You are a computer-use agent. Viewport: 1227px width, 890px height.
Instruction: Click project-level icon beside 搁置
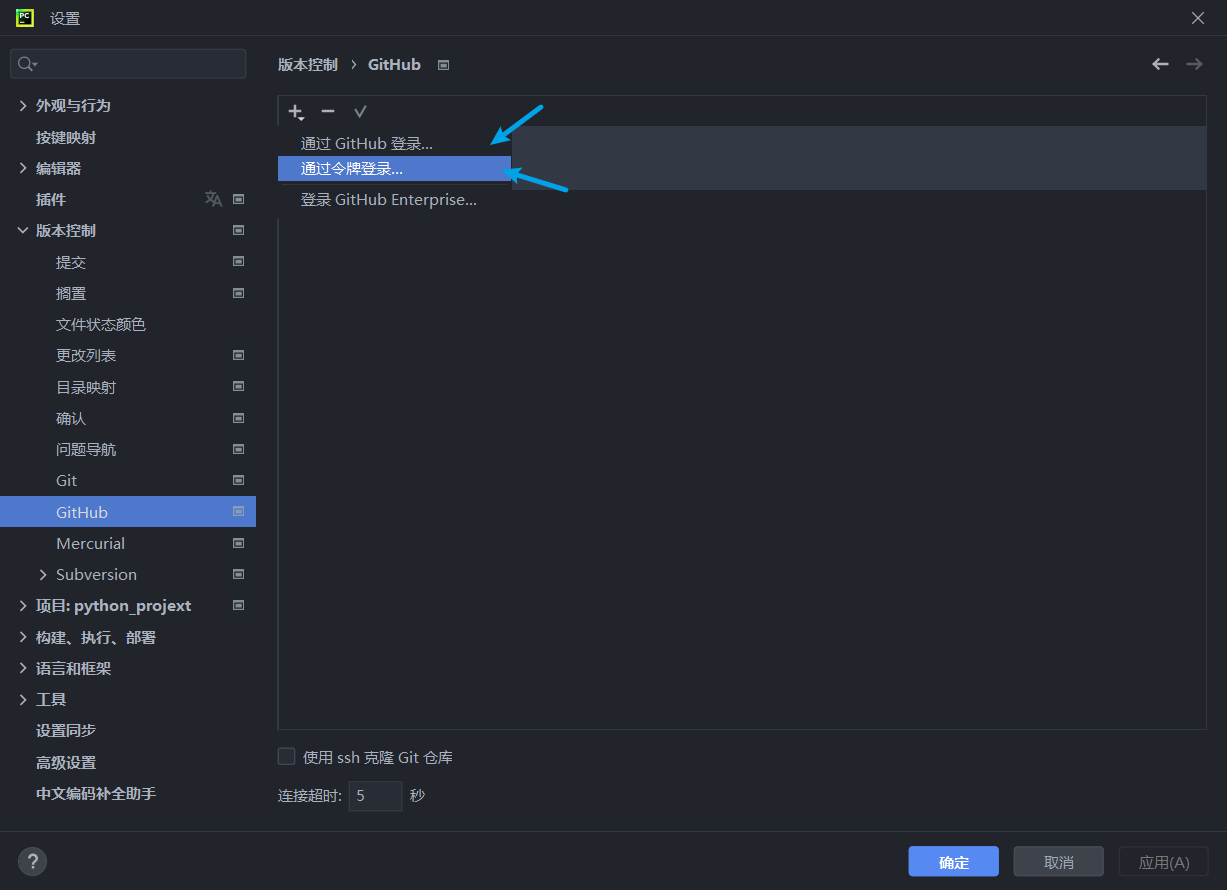(x=239, y=293)
